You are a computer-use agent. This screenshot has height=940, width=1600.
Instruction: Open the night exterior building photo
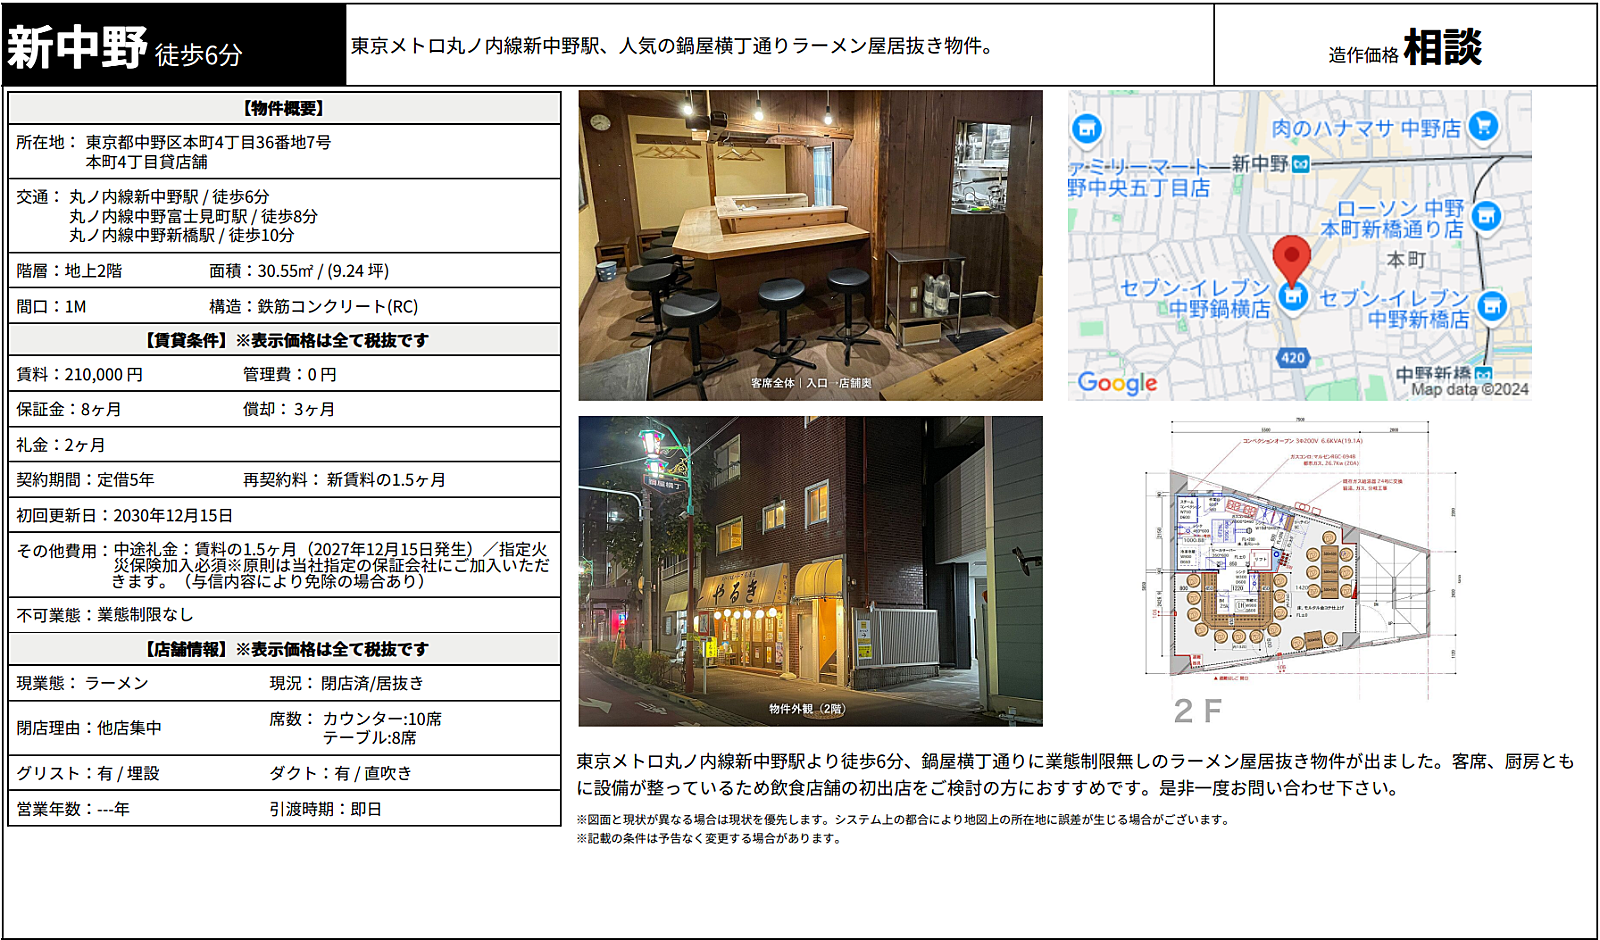tap(810, 571)
